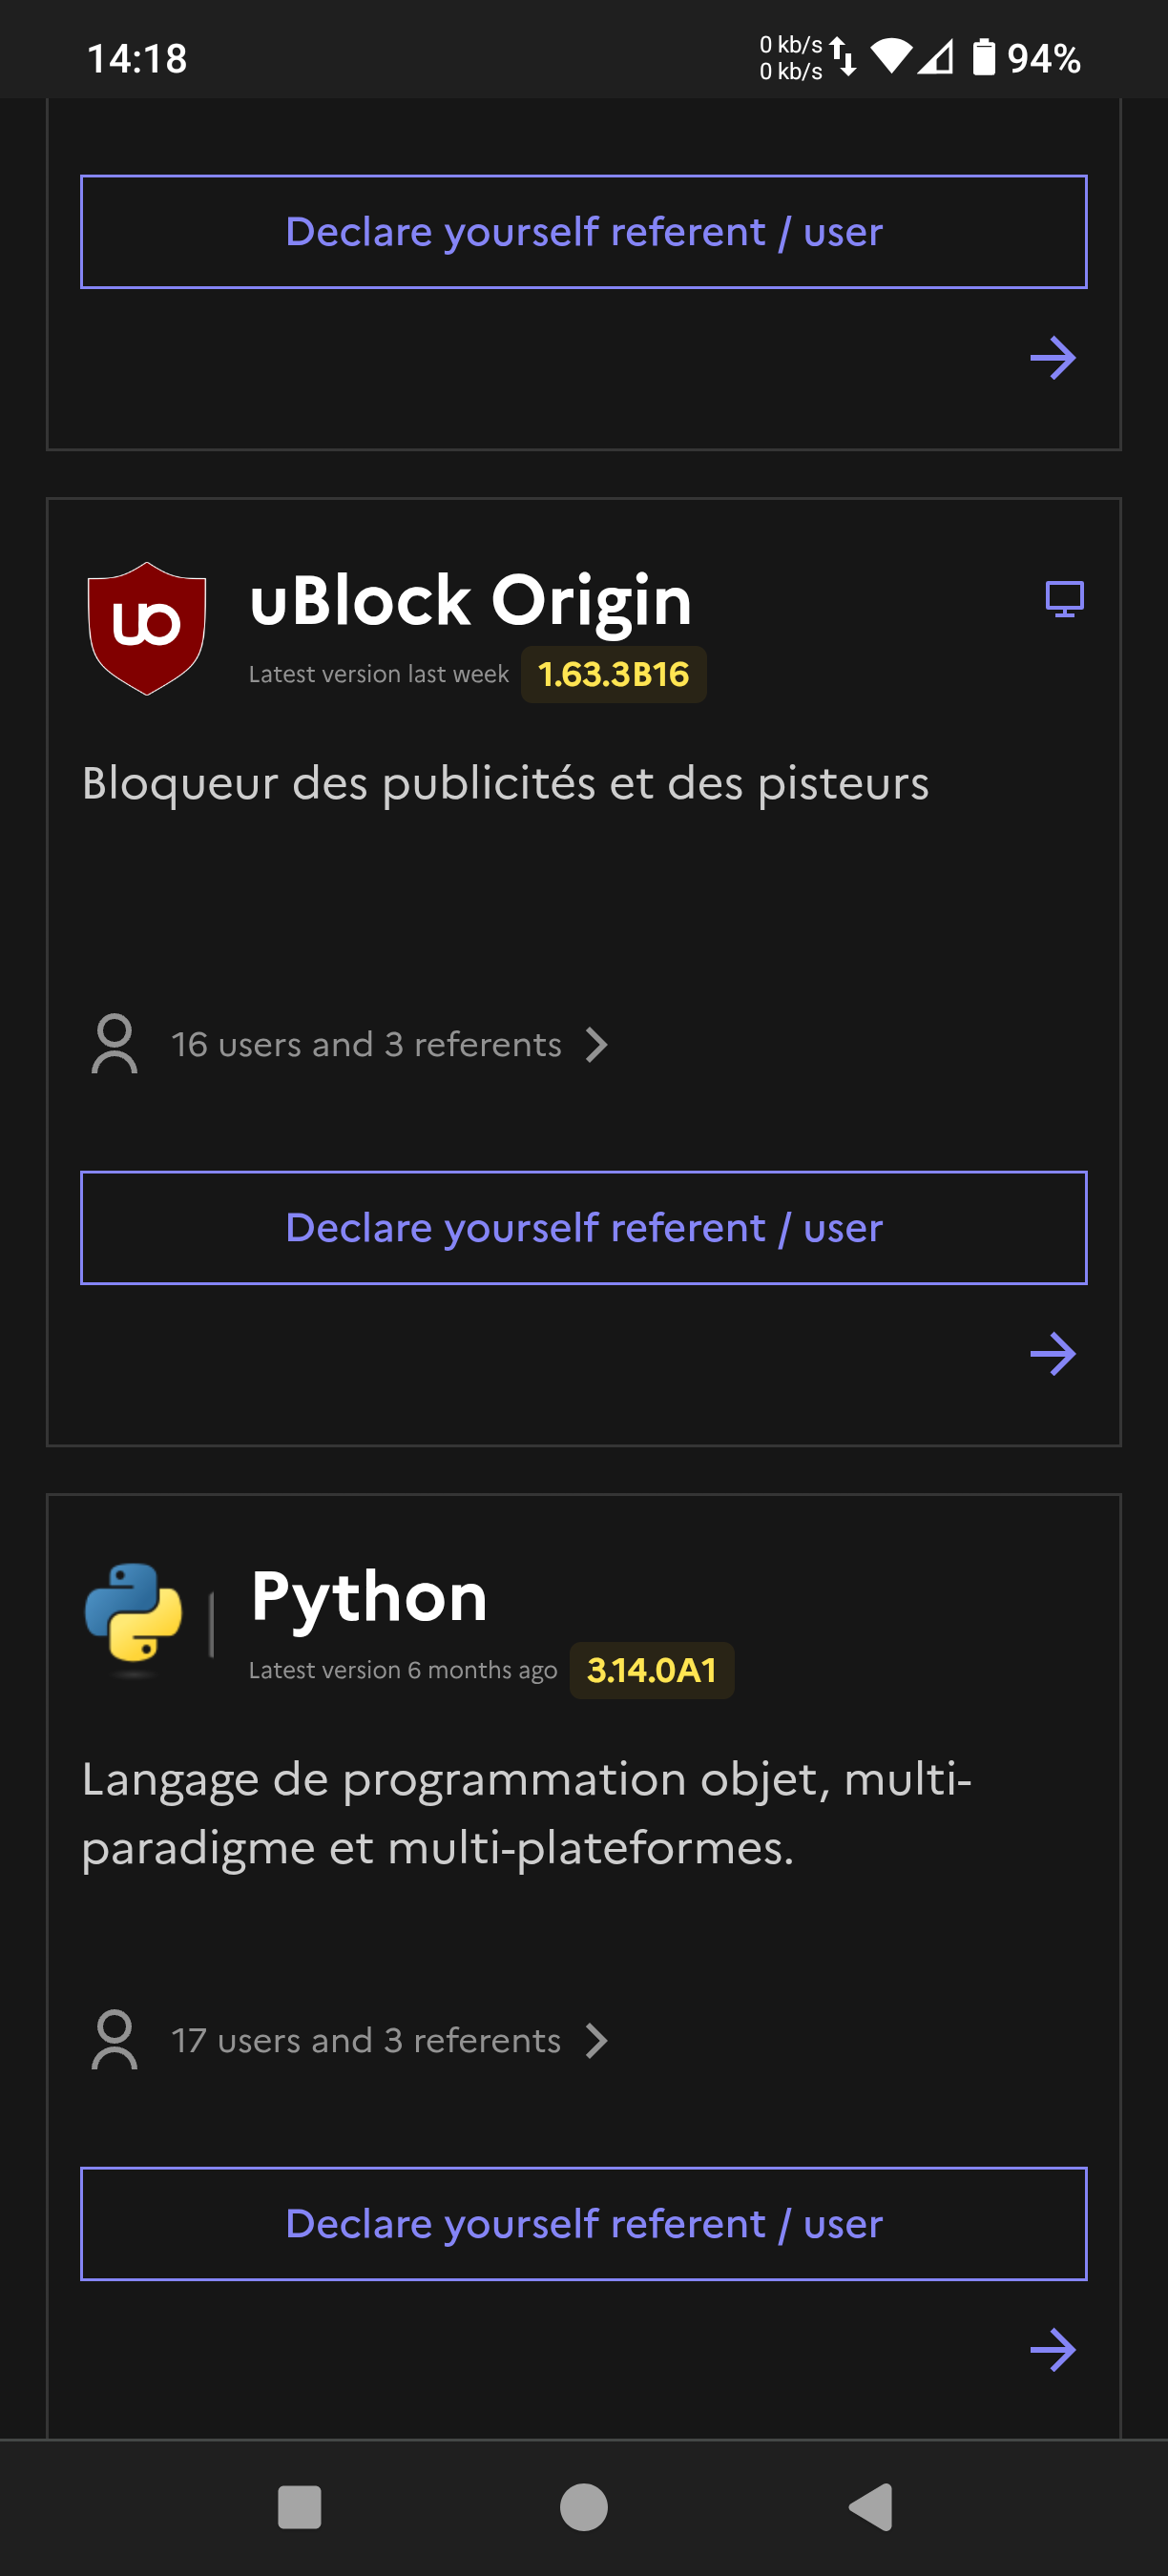This screenshot has width=1168, height=2576.
Task: Tap the user silhouette icon under Python
Action: [x=115, y=2040]
